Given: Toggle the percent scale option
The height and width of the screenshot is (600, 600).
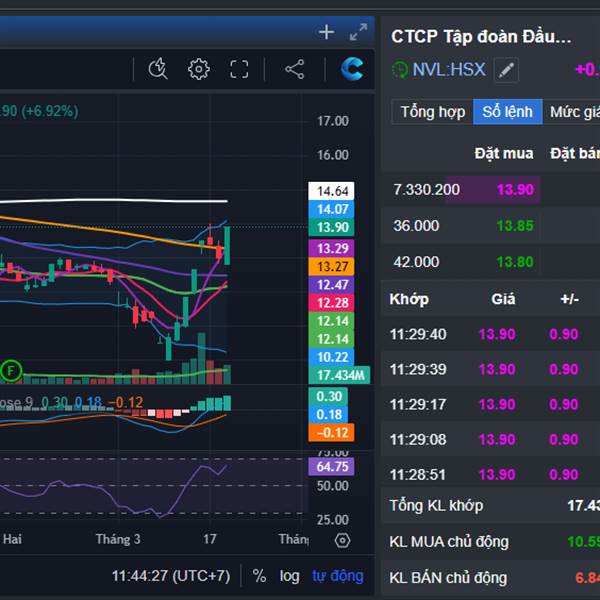Looking at the screenshot, I should (x=259, y=576).
